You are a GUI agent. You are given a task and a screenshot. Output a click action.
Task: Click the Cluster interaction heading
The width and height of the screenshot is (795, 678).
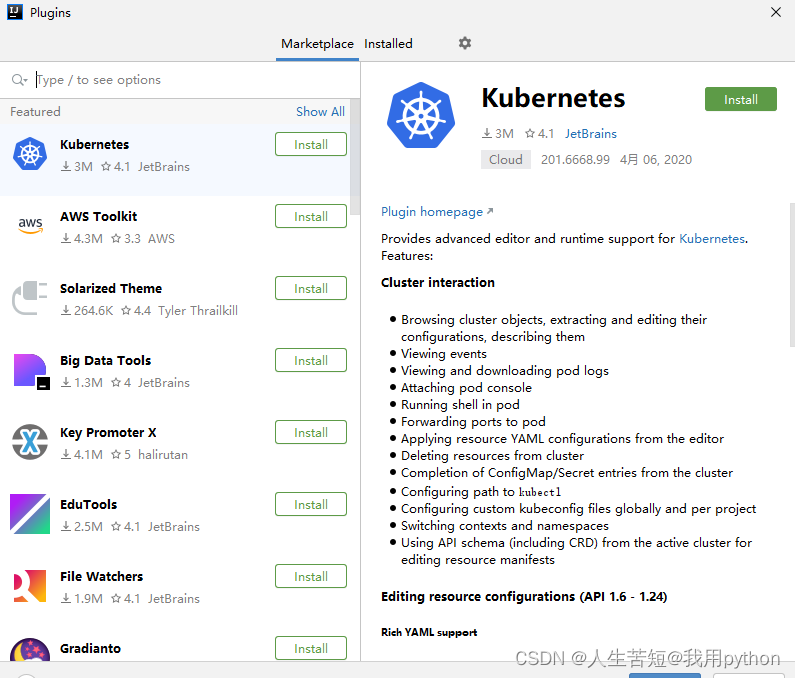[438, 282]
